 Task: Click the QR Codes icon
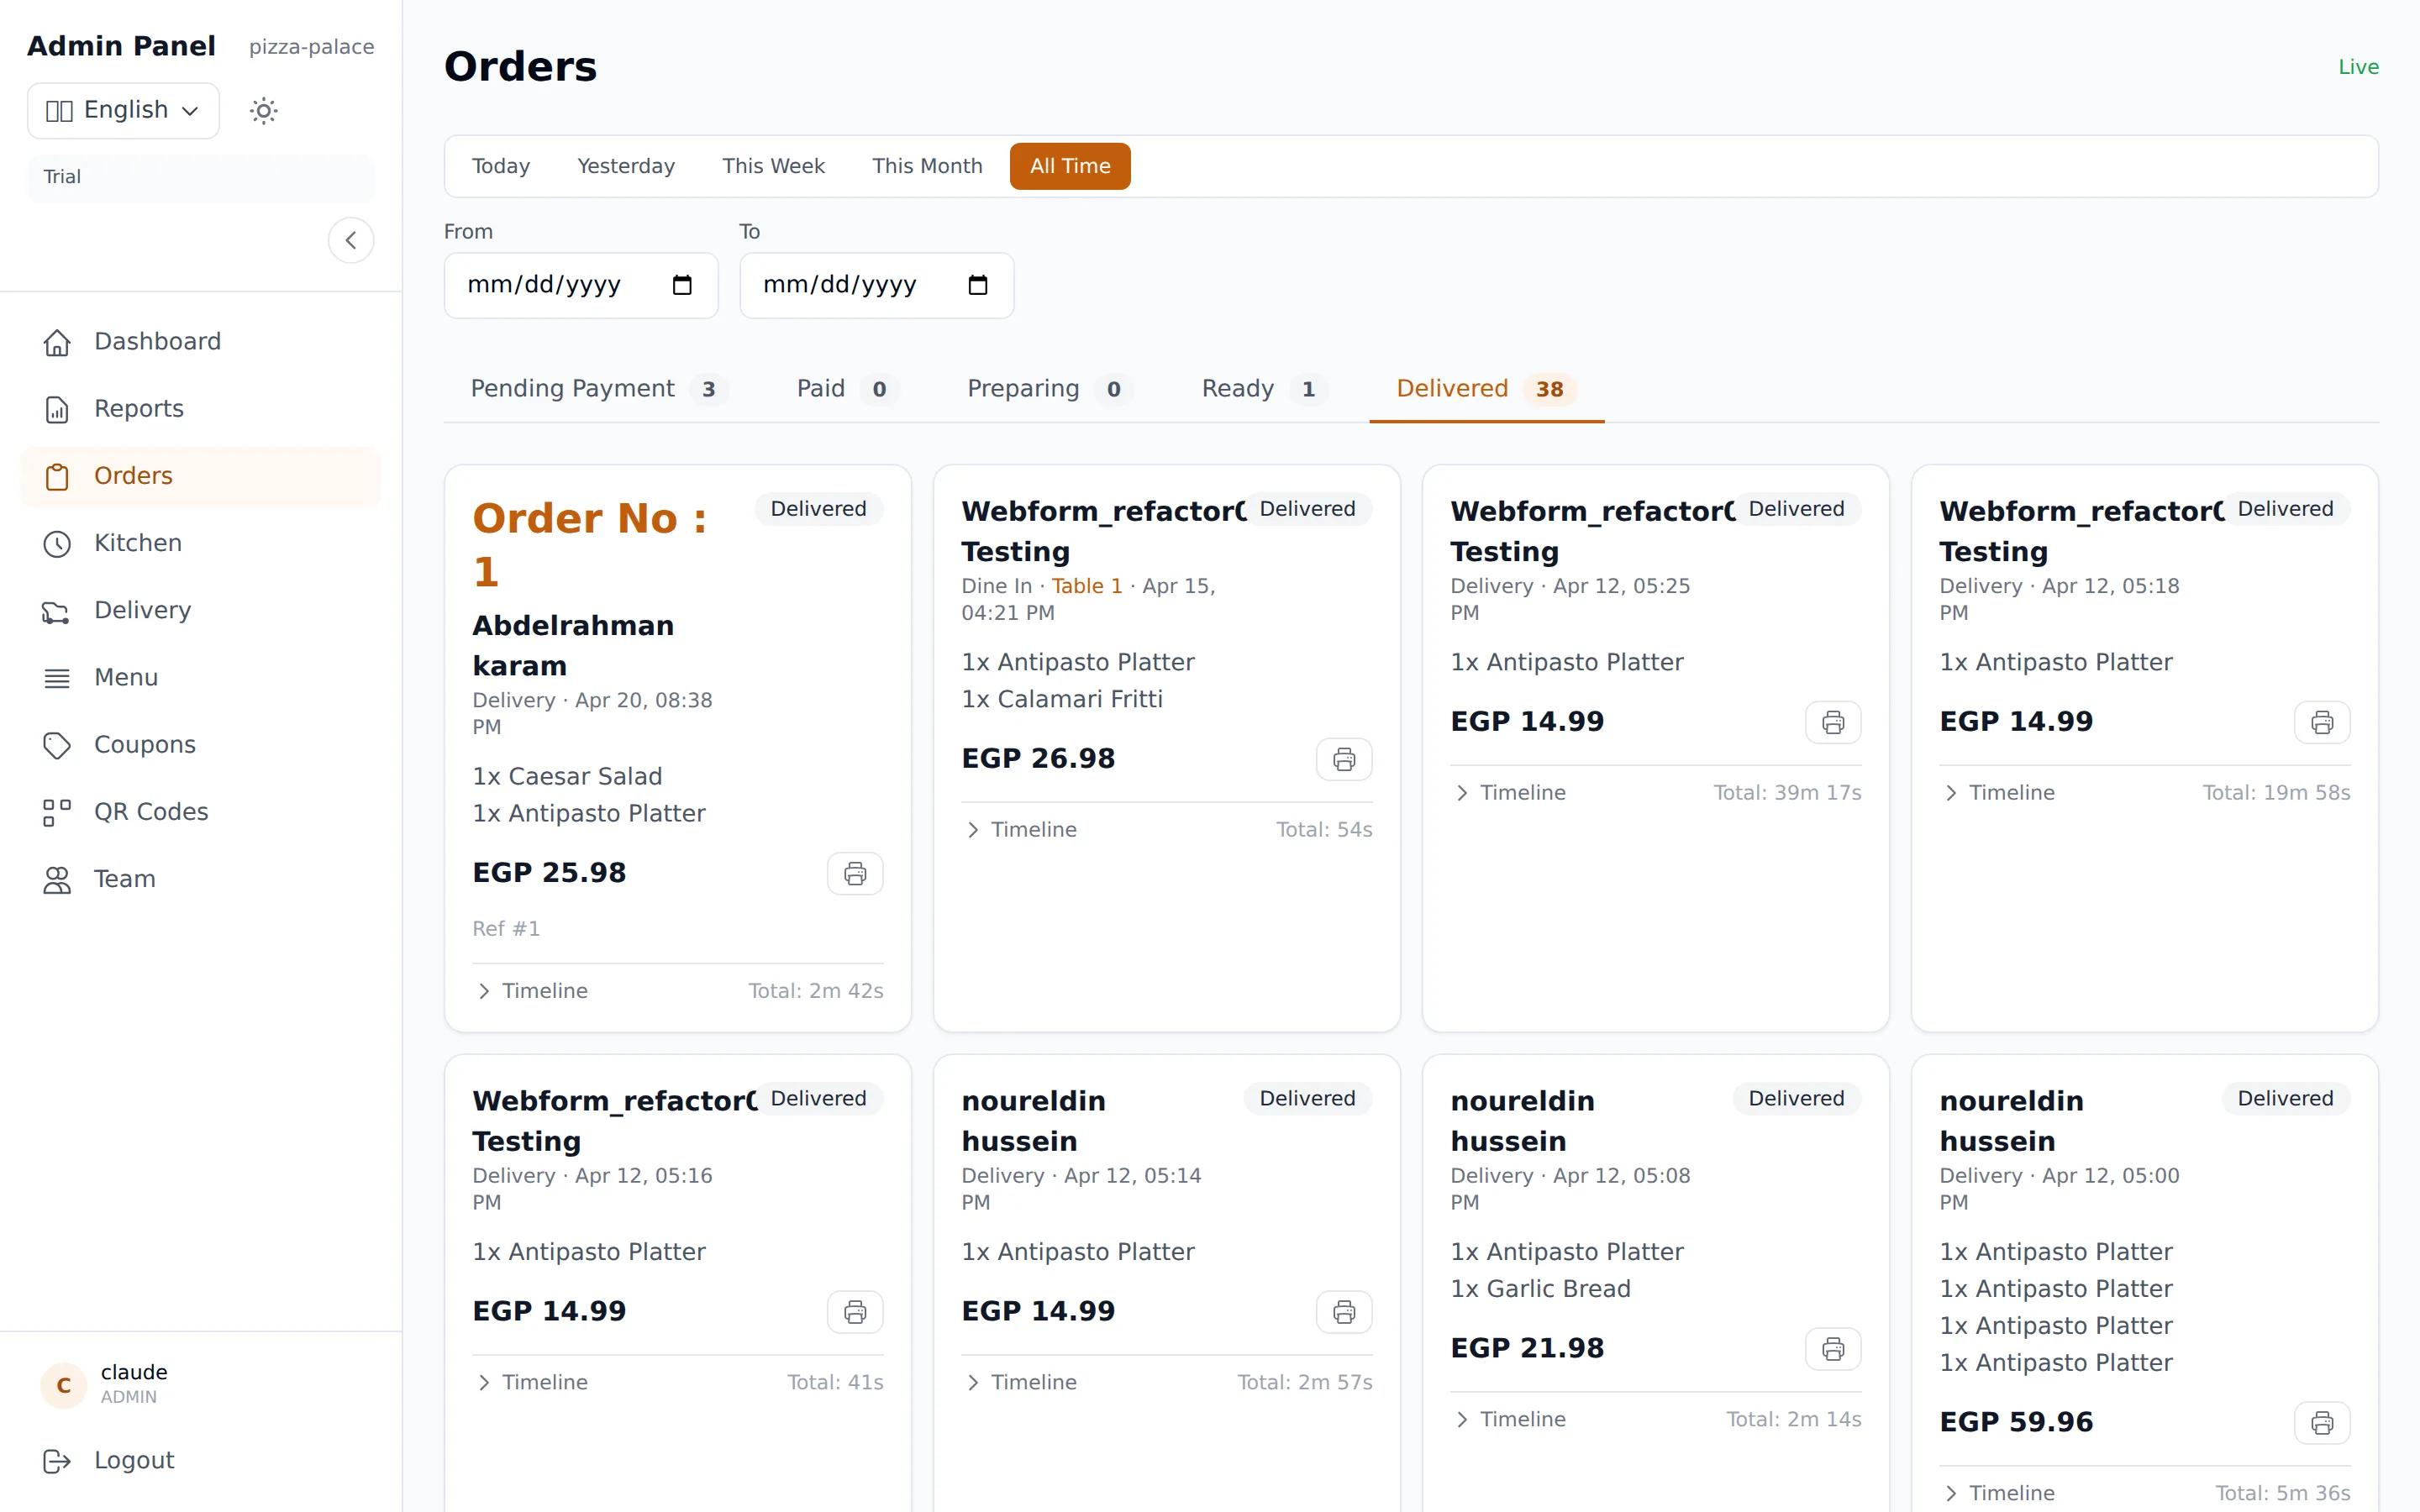[57, 812]
